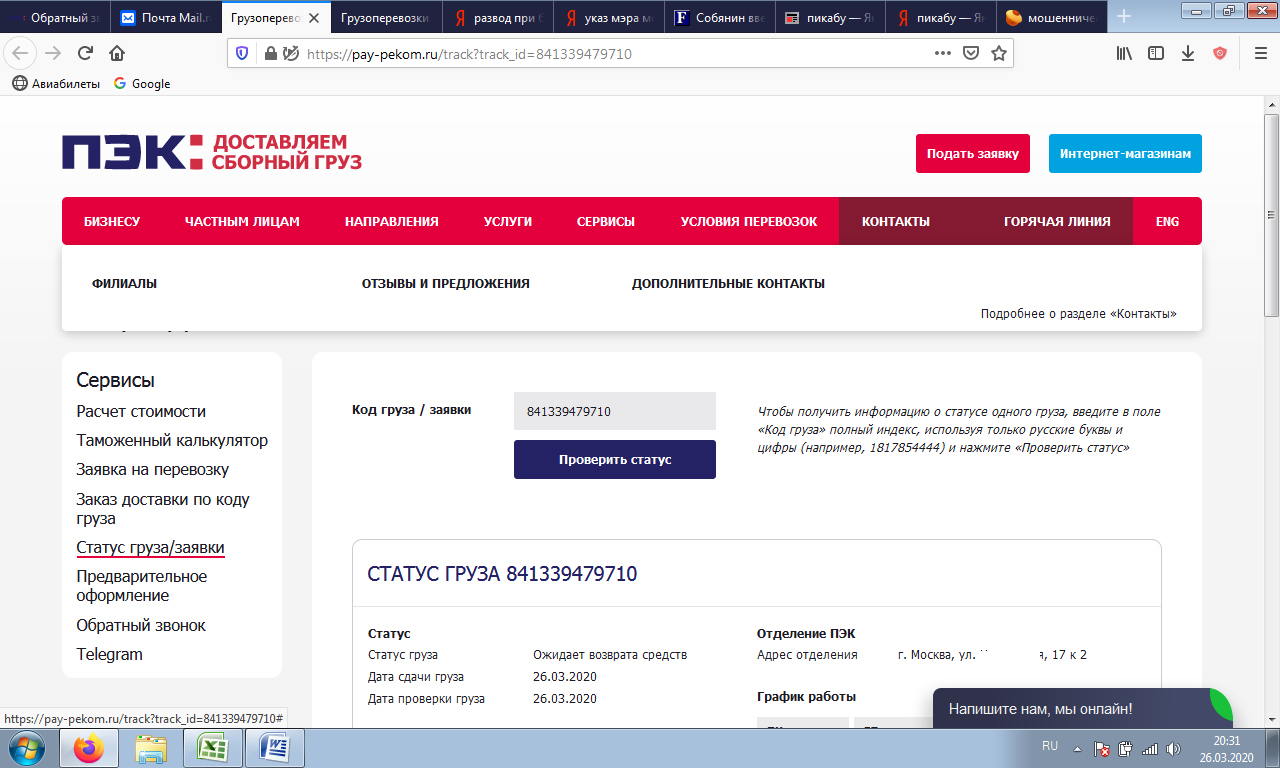Open tracking protection shield in address bar
This screenshot has width=1280, height=768.
click(x=243, y=54)
